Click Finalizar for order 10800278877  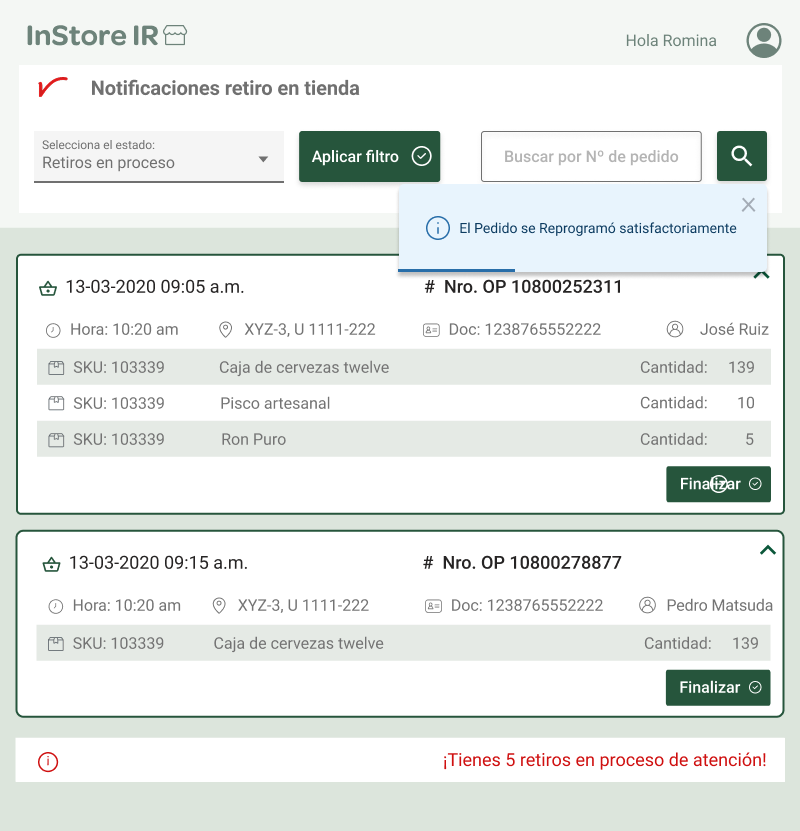click(718, 687)
